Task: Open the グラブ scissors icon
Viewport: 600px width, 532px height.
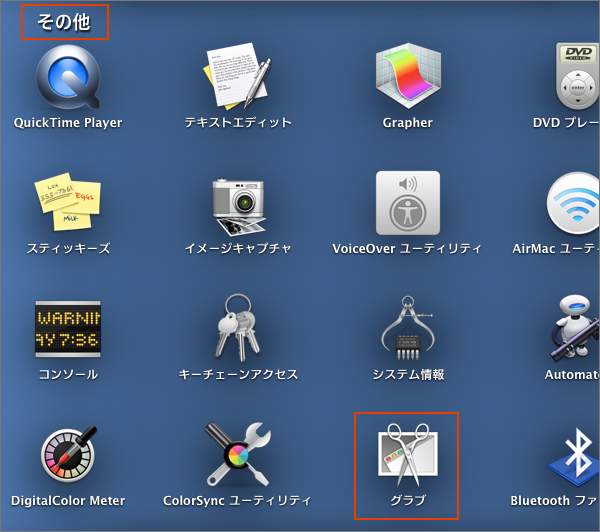Action: (x=408, y=454)
